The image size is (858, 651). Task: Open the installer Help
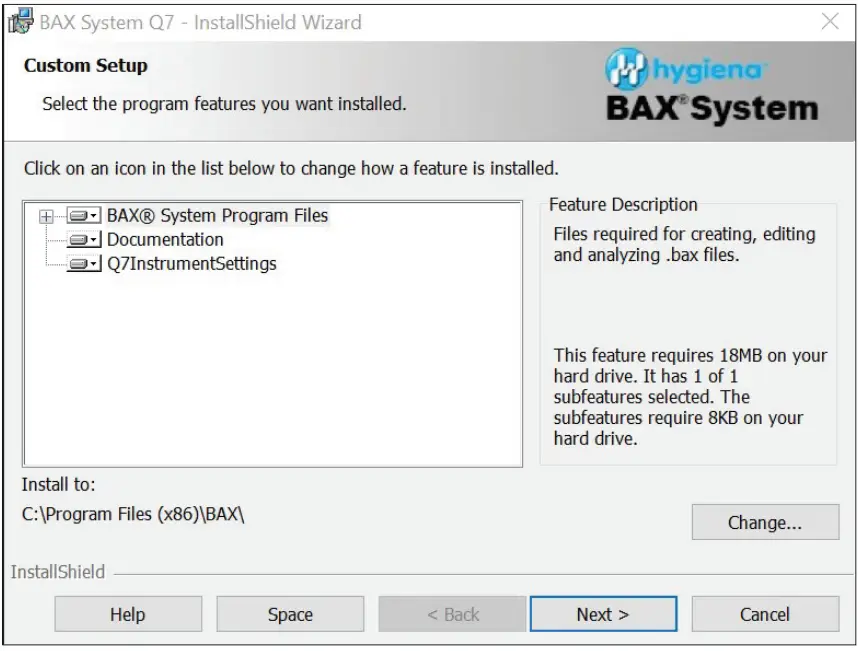(128, 614)
